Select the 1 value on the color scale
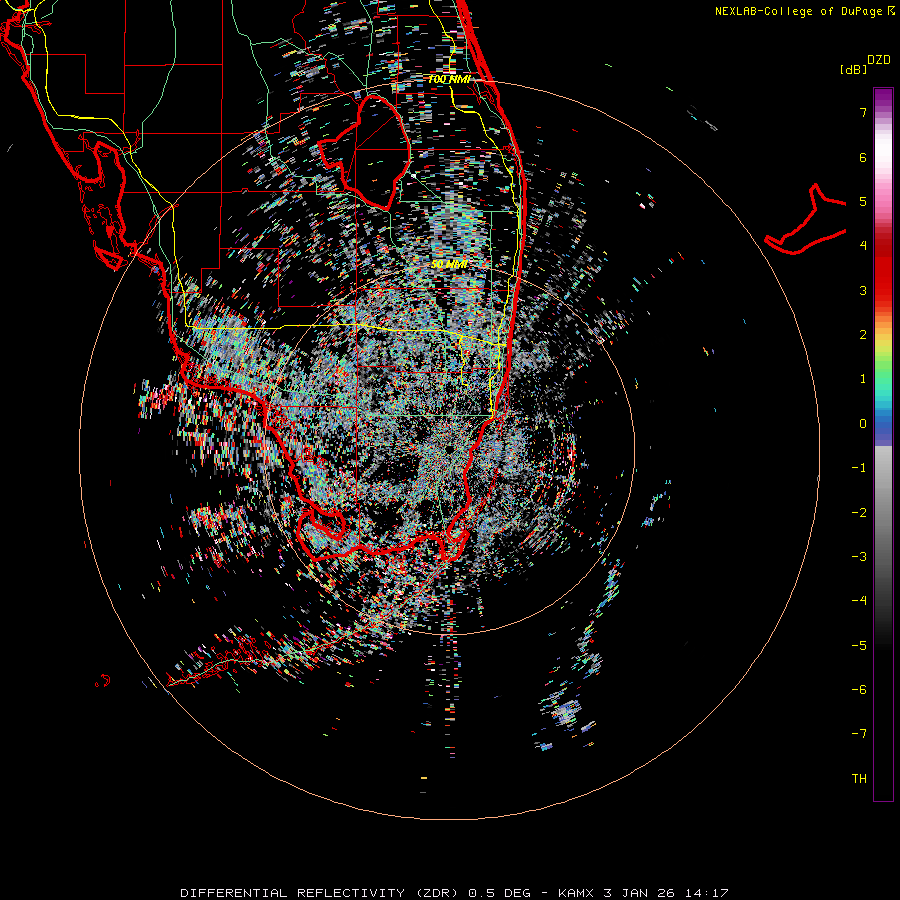 (863, 379)
